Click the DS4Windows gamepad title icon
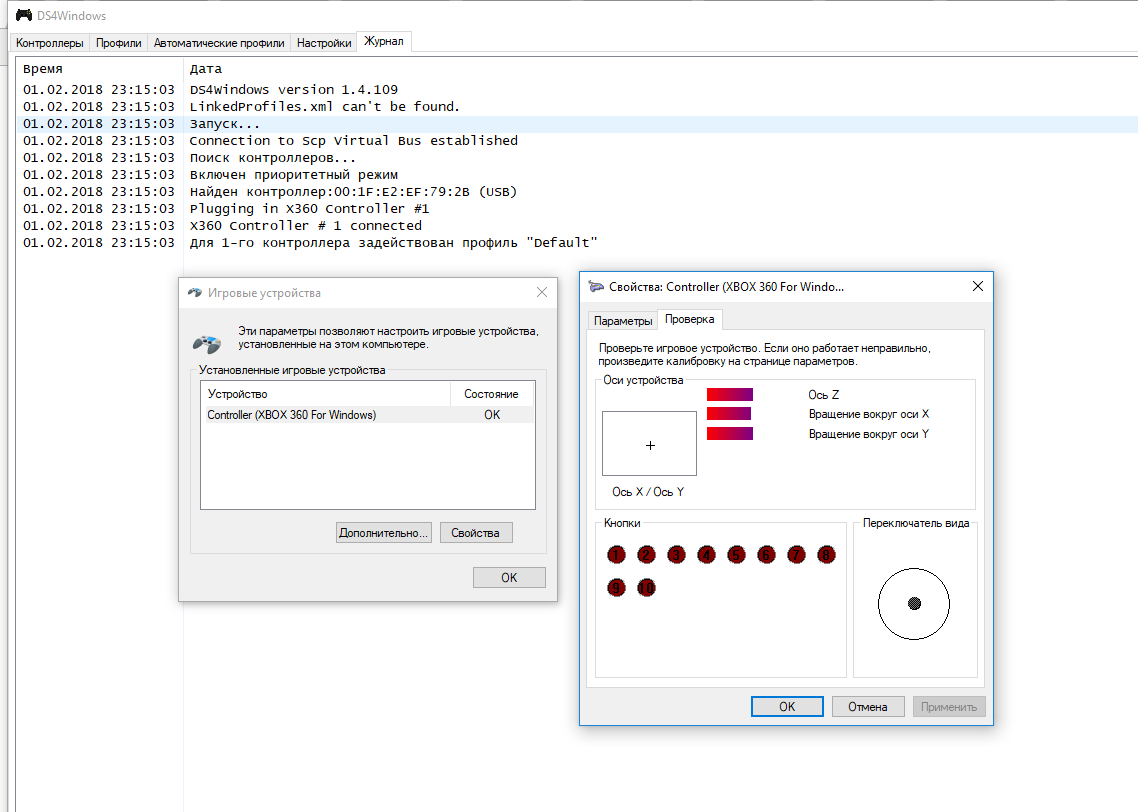The width and height of the screenshot is (1138, 812). [24, 15]
